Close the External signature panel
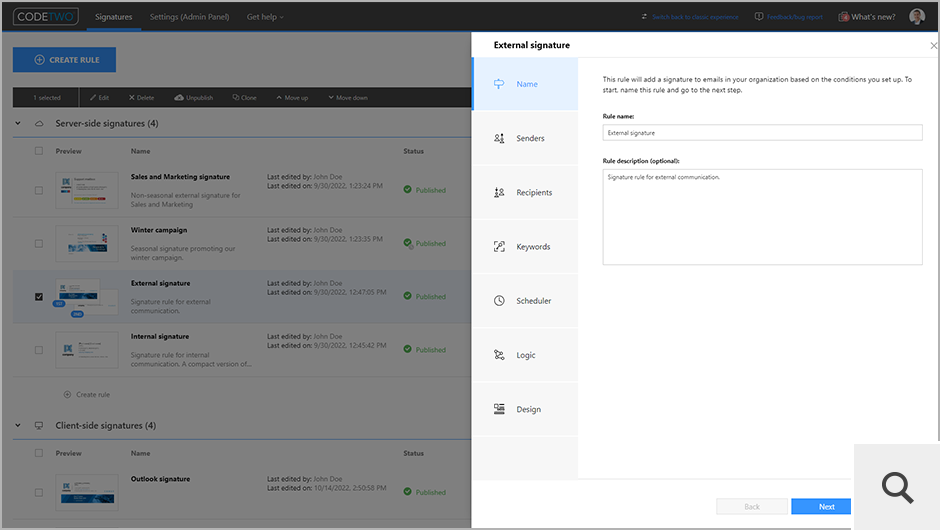 [933, 45]
